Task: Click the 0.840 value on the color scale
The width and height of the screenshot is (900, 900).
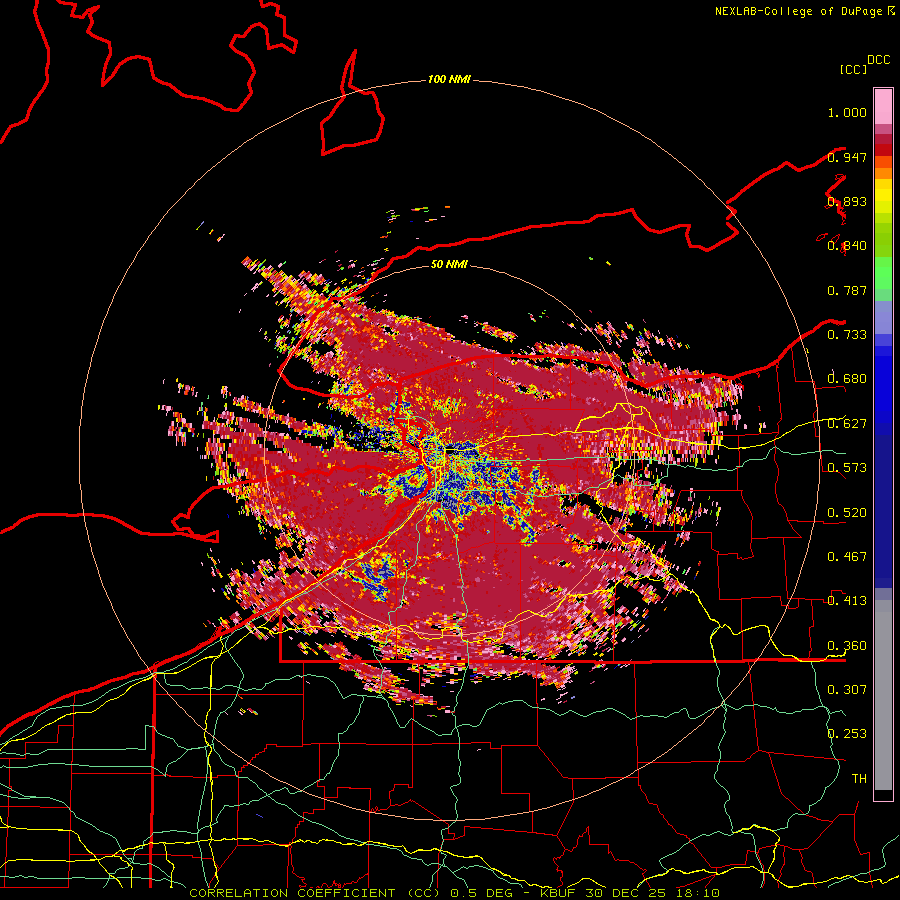Action: click(847, 246)
